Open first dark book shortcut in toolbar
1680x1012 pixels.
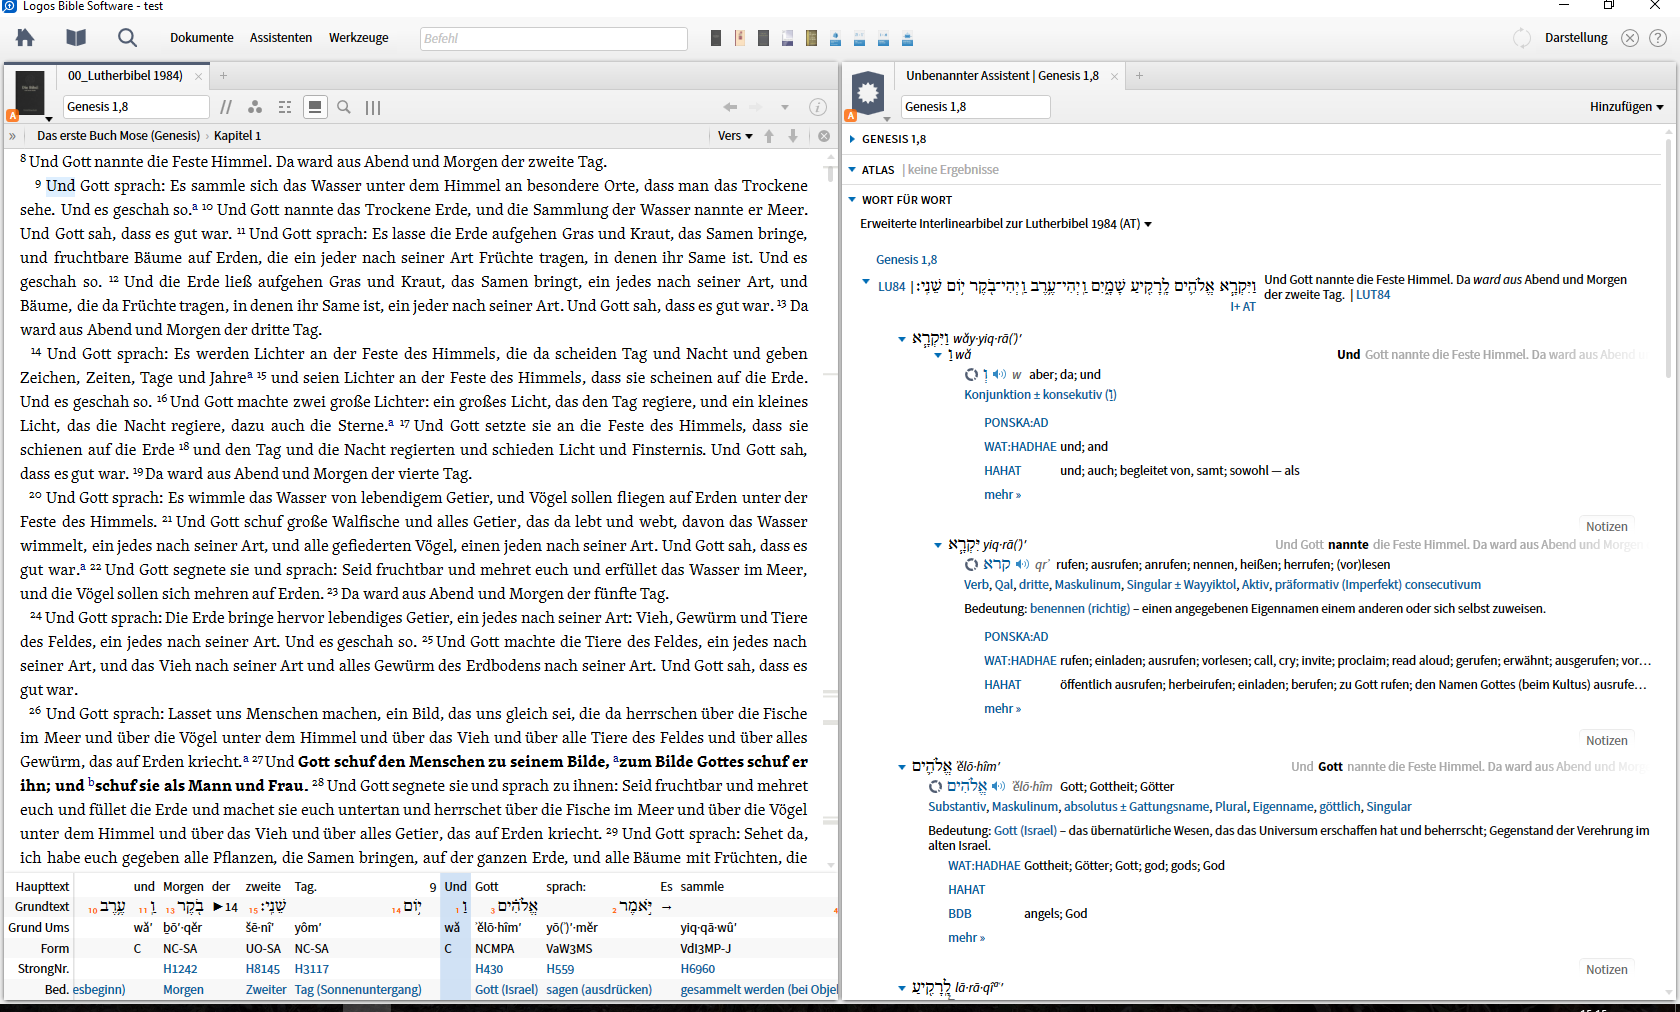[716, 38]
